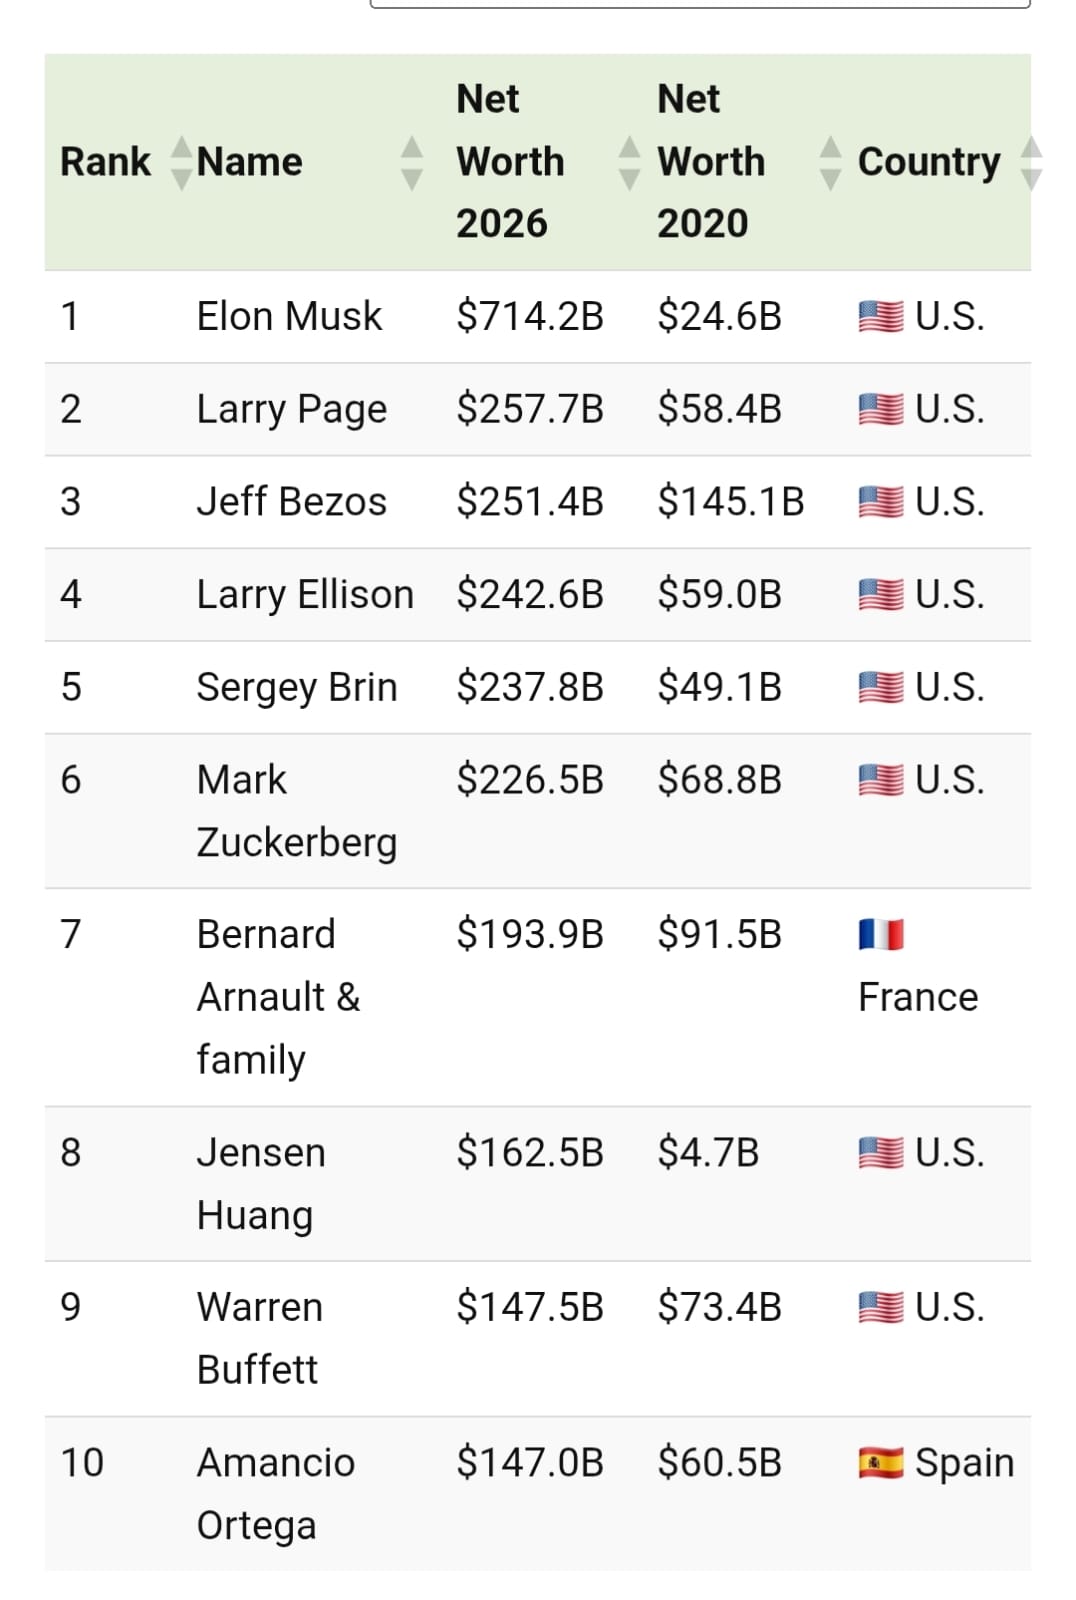Select the Name column header
Screen dimensions: 1076x1600
tap(250, 161)
